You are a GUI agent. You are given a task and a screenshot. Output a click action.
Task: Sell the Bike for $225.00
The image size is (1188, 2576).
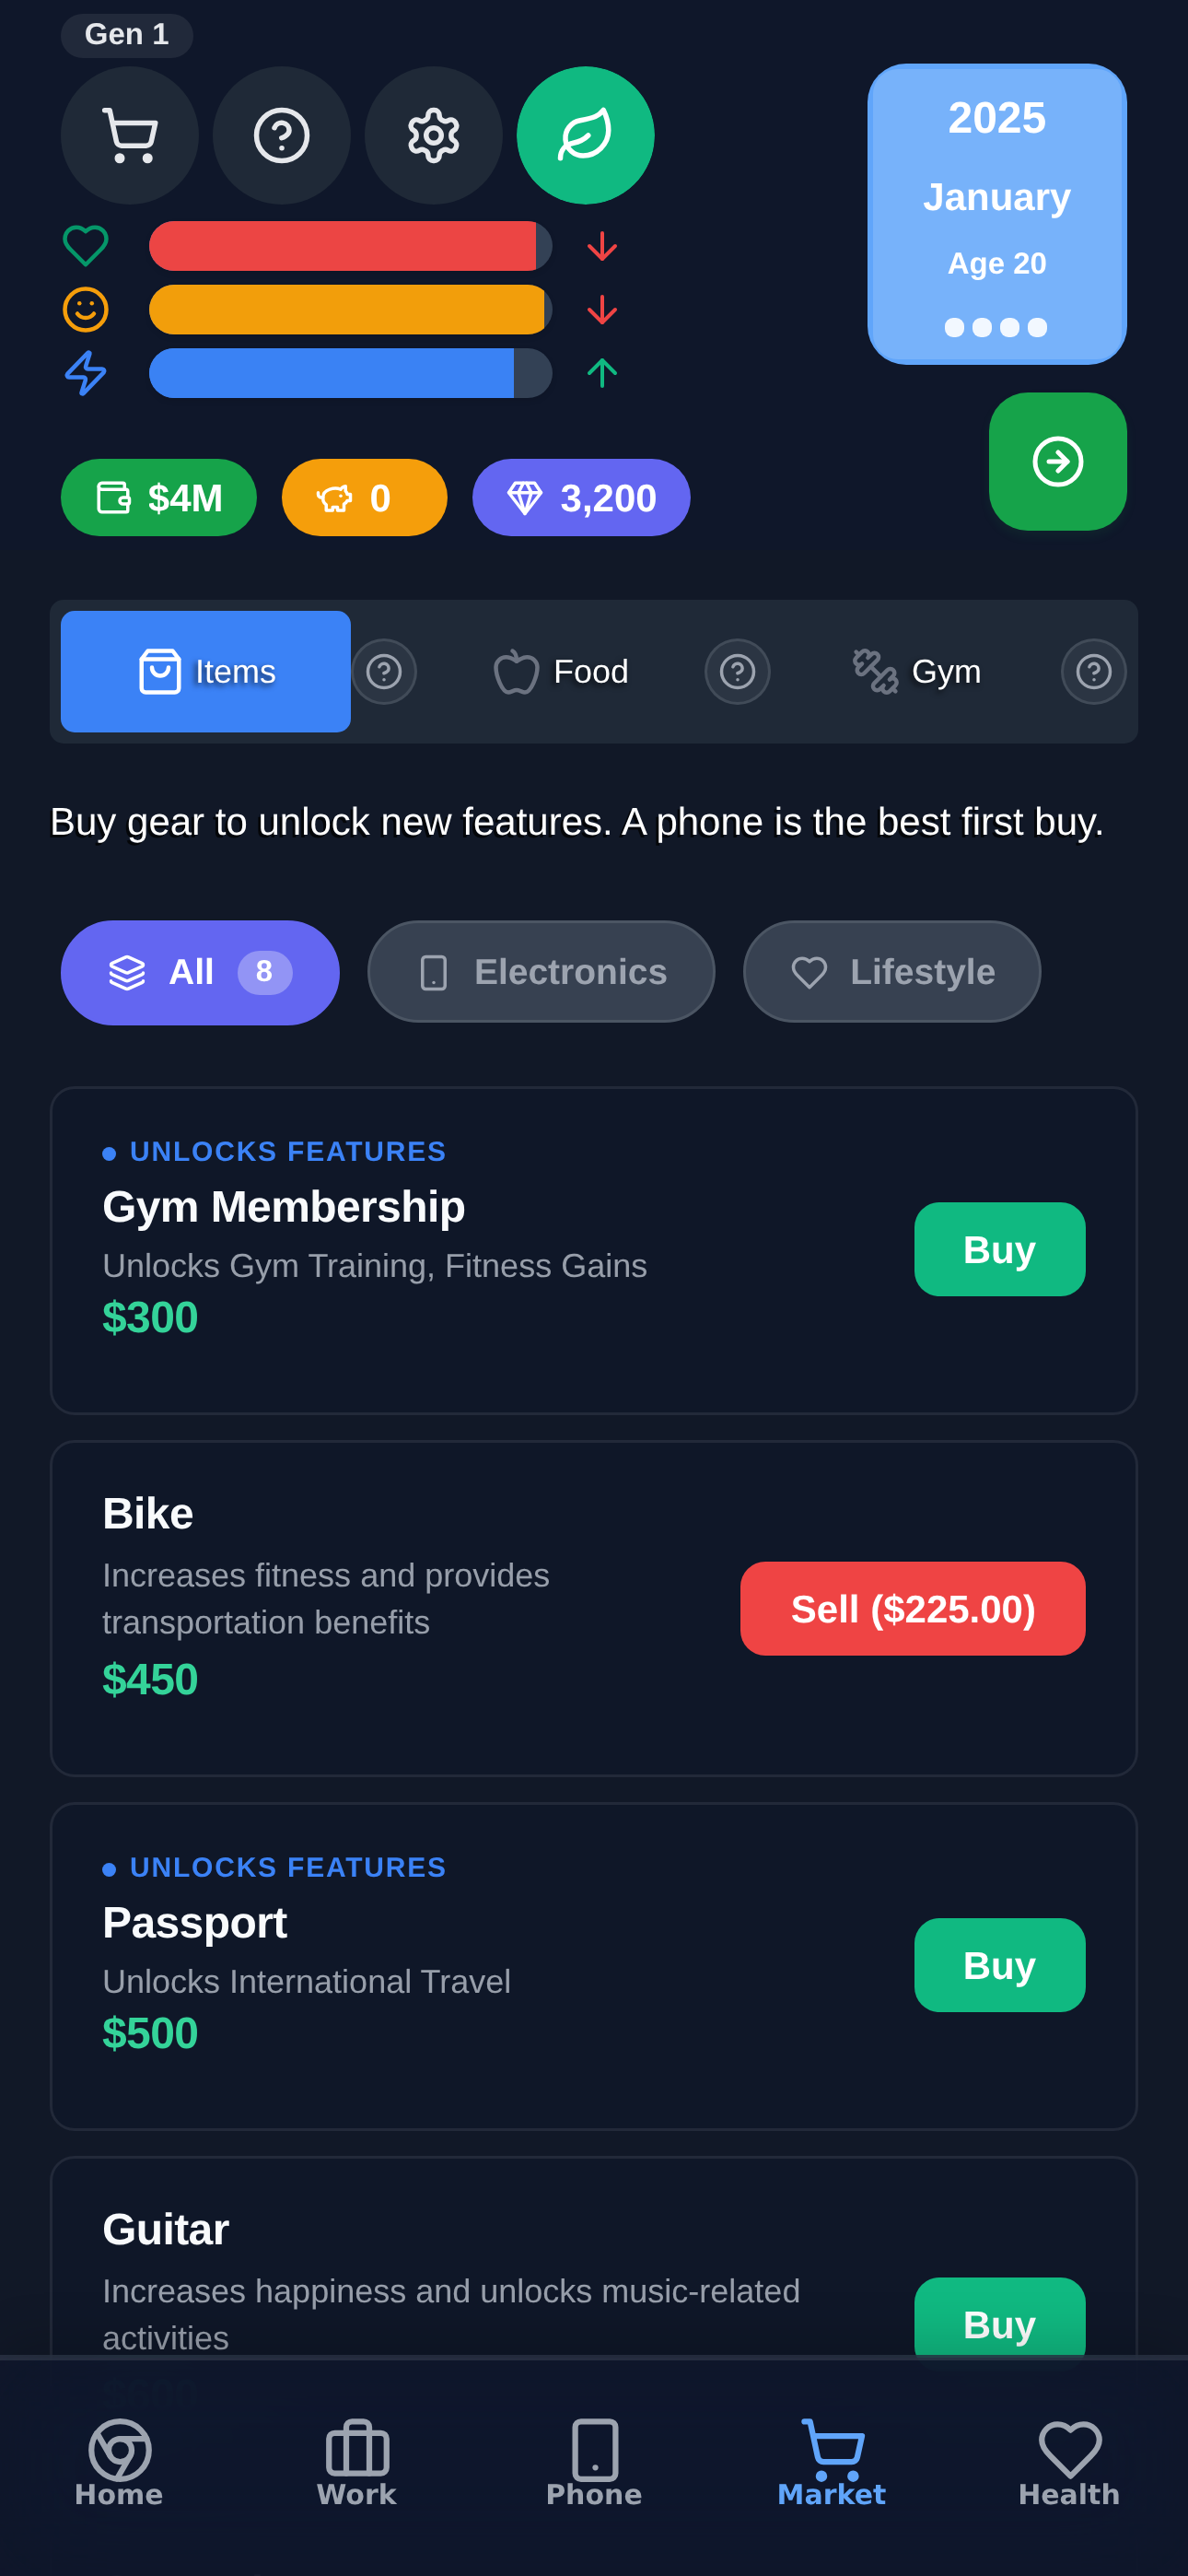tap(912, 1608)
